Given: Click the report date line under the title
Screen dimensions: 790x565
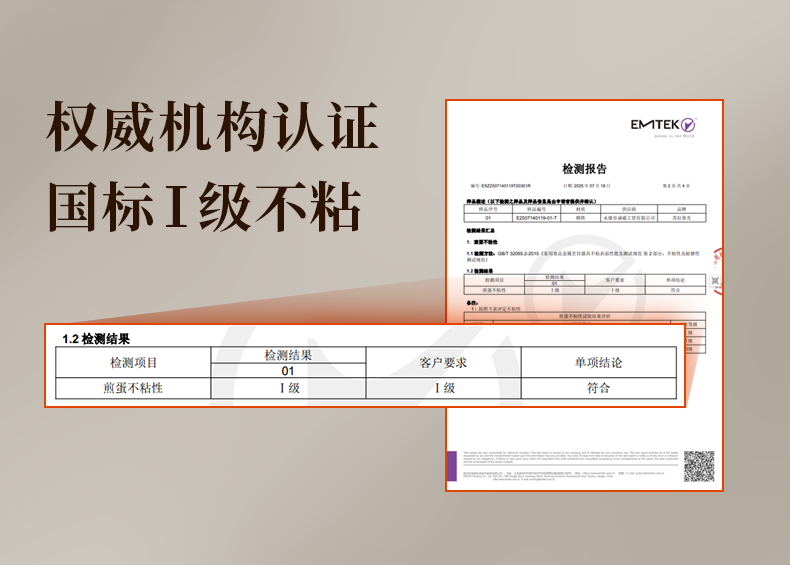Looking at the screenshot, I should 584,186.
